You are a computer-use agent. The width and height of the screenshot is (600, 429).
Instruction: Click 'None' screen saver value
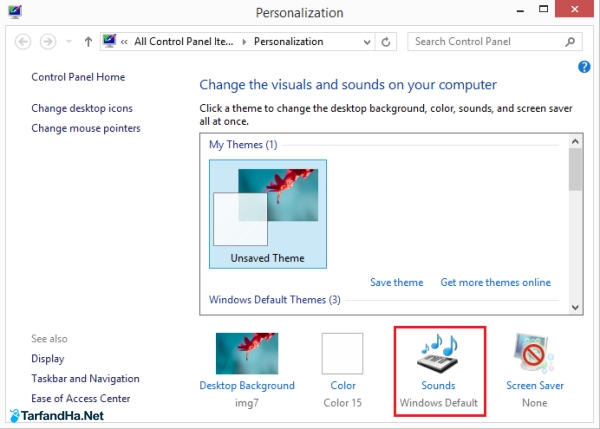coord(535,403)
